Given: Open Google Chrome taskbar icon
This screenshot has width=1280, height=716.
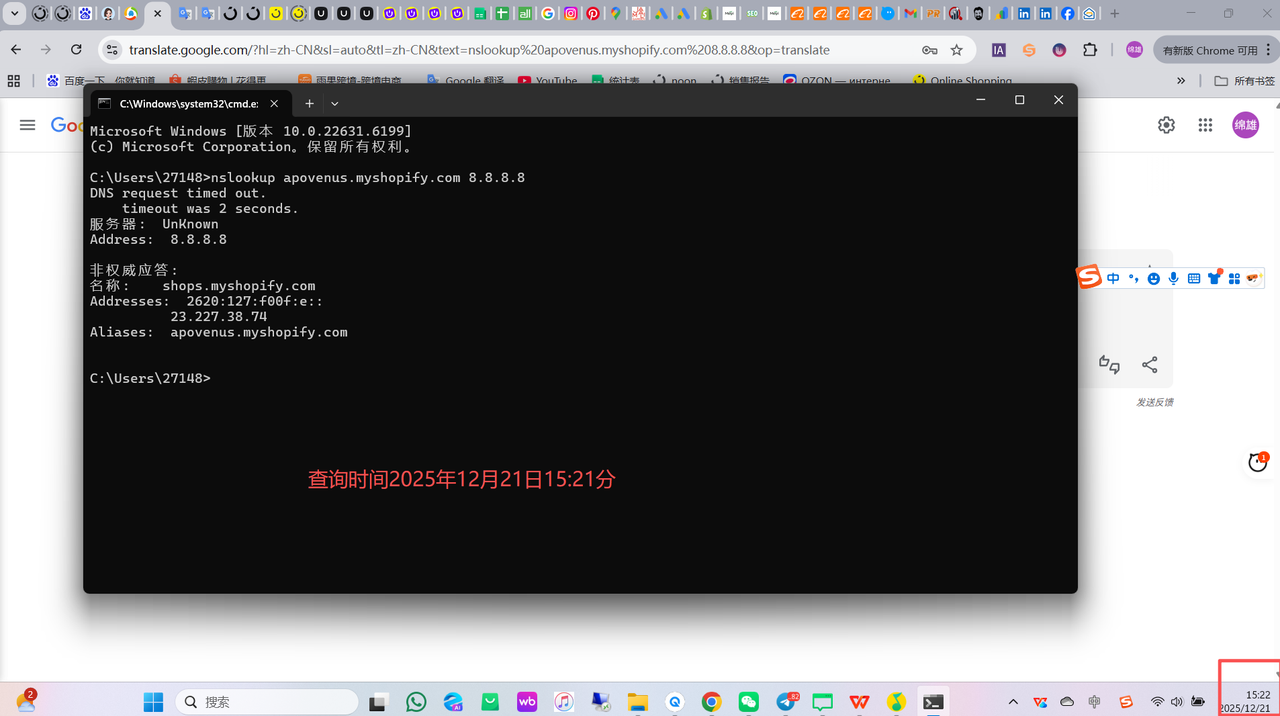Looking at the screenshot, I should [x=711, y=702].
